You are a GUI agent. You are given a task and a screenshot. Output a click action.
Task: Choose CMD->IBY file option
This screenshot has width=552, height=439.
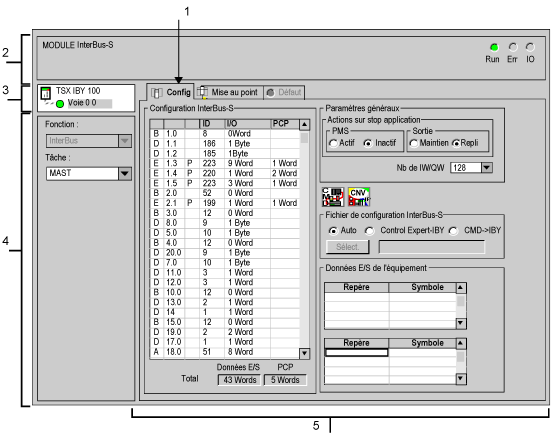(x=453, y=231)
